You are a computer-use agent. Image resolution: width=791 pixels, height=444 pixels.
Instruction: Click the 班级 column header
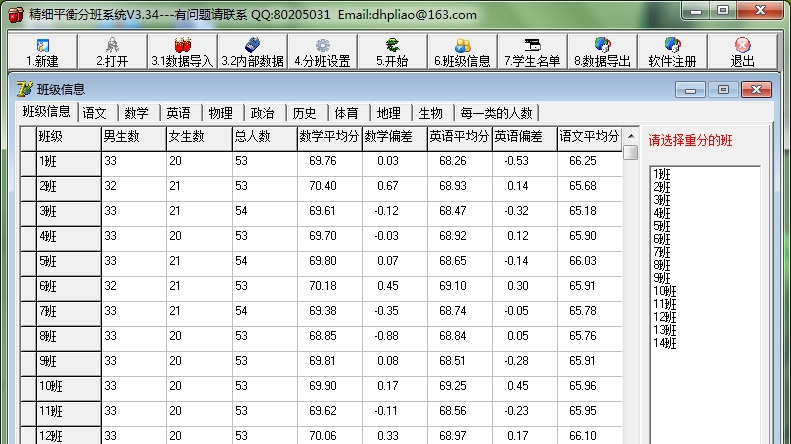pos(69,139)
